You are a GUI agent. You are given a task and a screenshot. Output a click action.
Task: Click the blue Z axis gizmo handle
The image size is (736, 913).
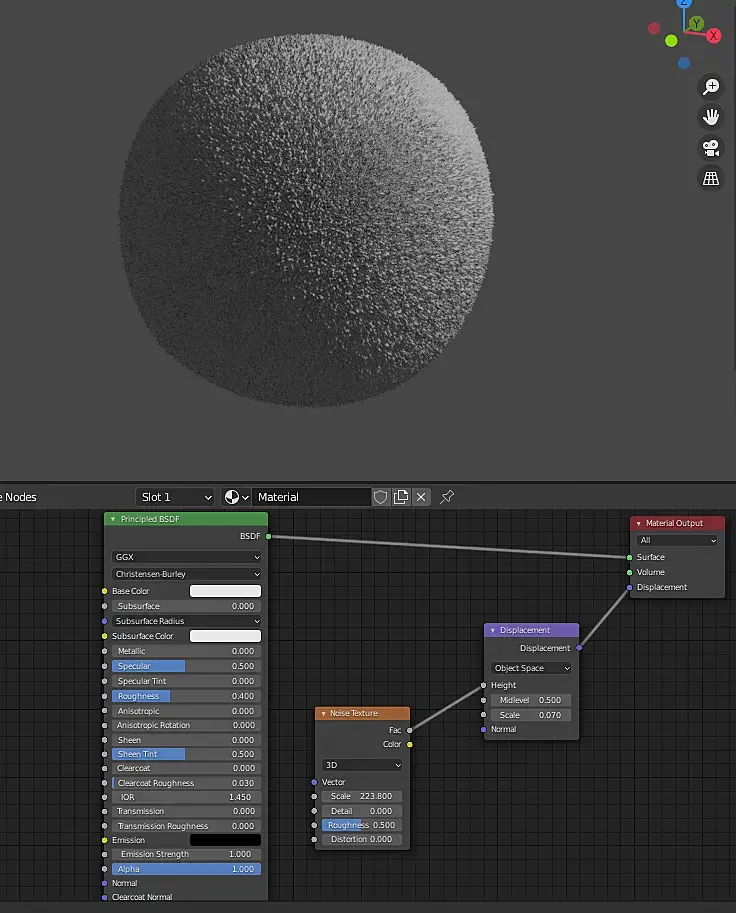point(684,3)
